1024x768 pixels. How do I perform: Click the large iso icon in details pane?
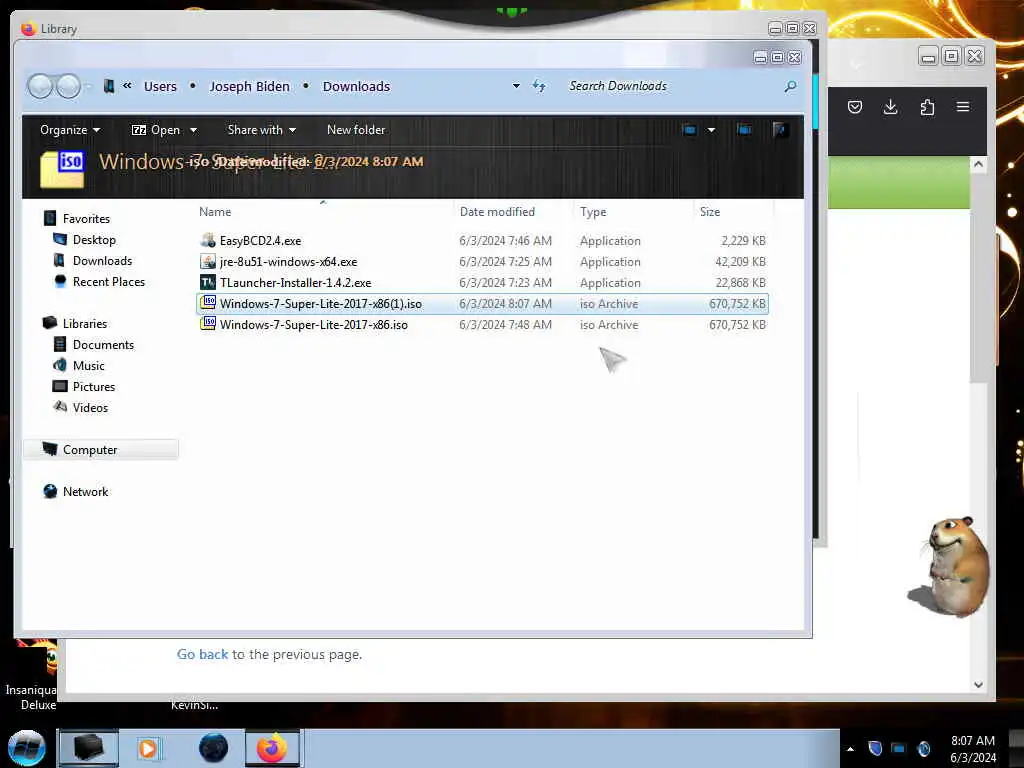tap(63, 168)
